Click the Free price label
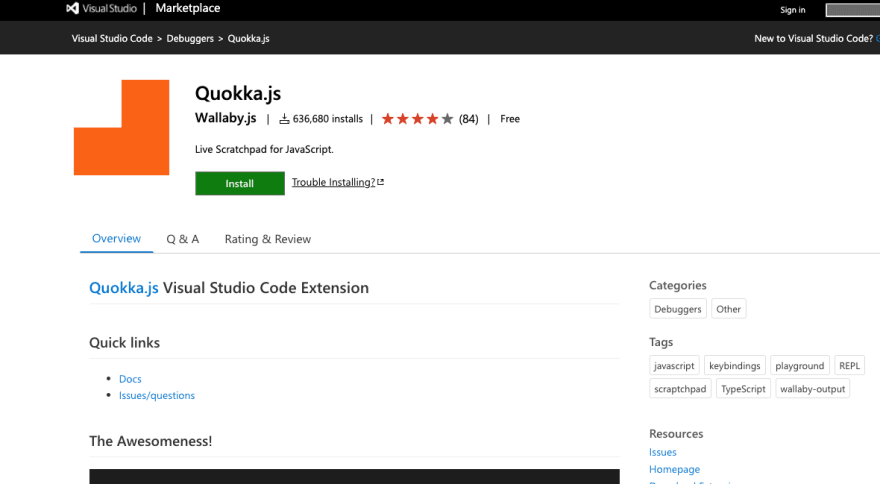The width and height of the screenshot is (880, 484). coord(510,119)
